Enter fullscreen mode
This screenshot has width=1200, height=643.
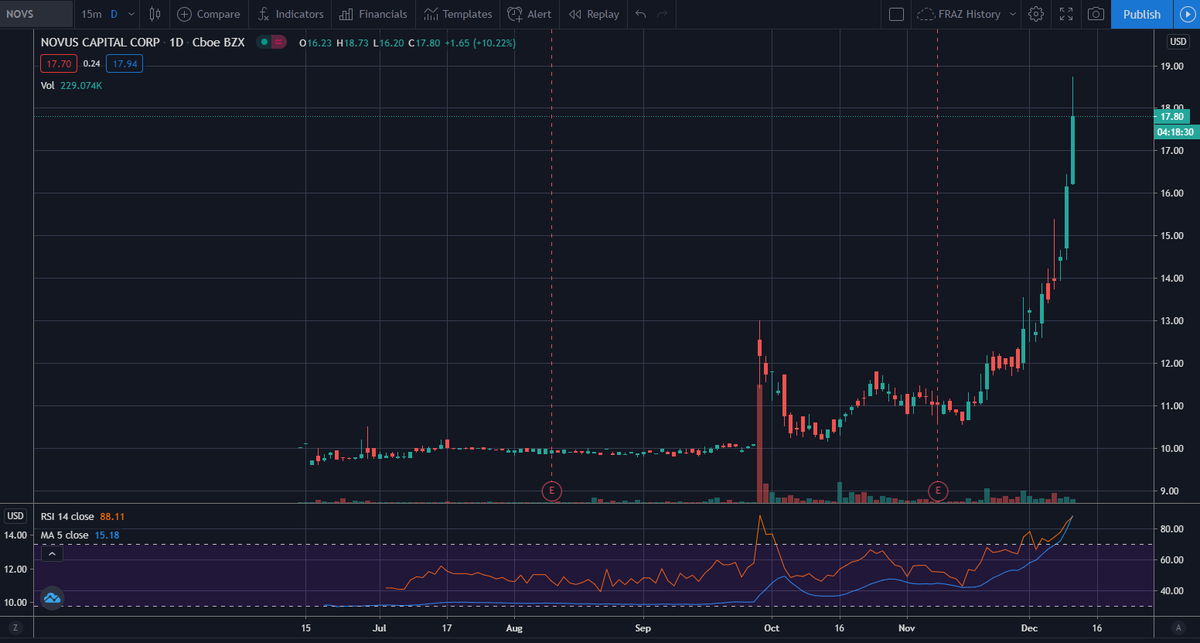pyautogui.click(x=1066, y=14)
